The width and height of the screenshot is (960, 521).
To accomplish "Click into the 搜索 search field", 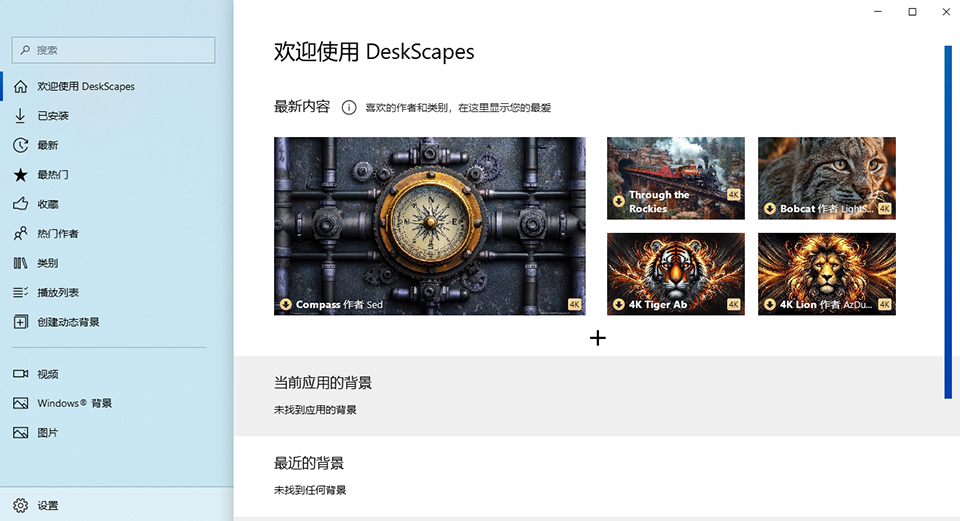I will click(x=113, y=50).
